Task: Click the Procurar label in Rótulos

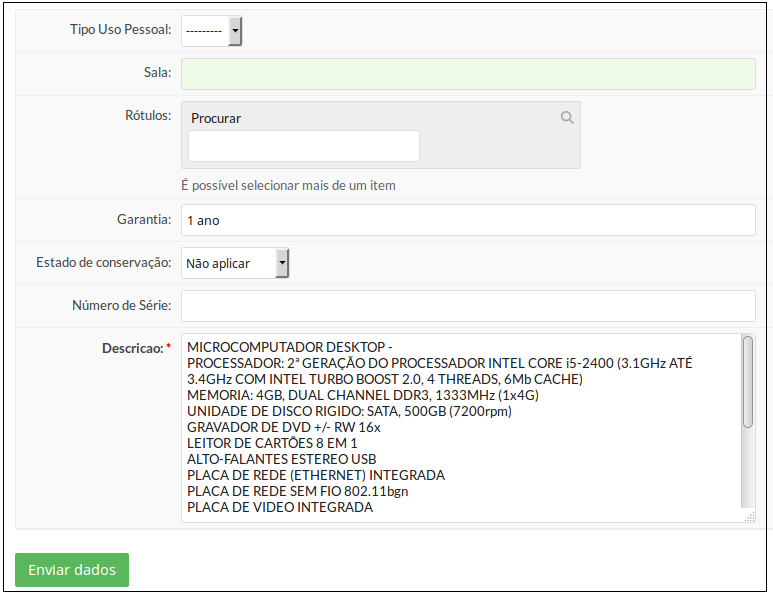Action: coord(216,118)
